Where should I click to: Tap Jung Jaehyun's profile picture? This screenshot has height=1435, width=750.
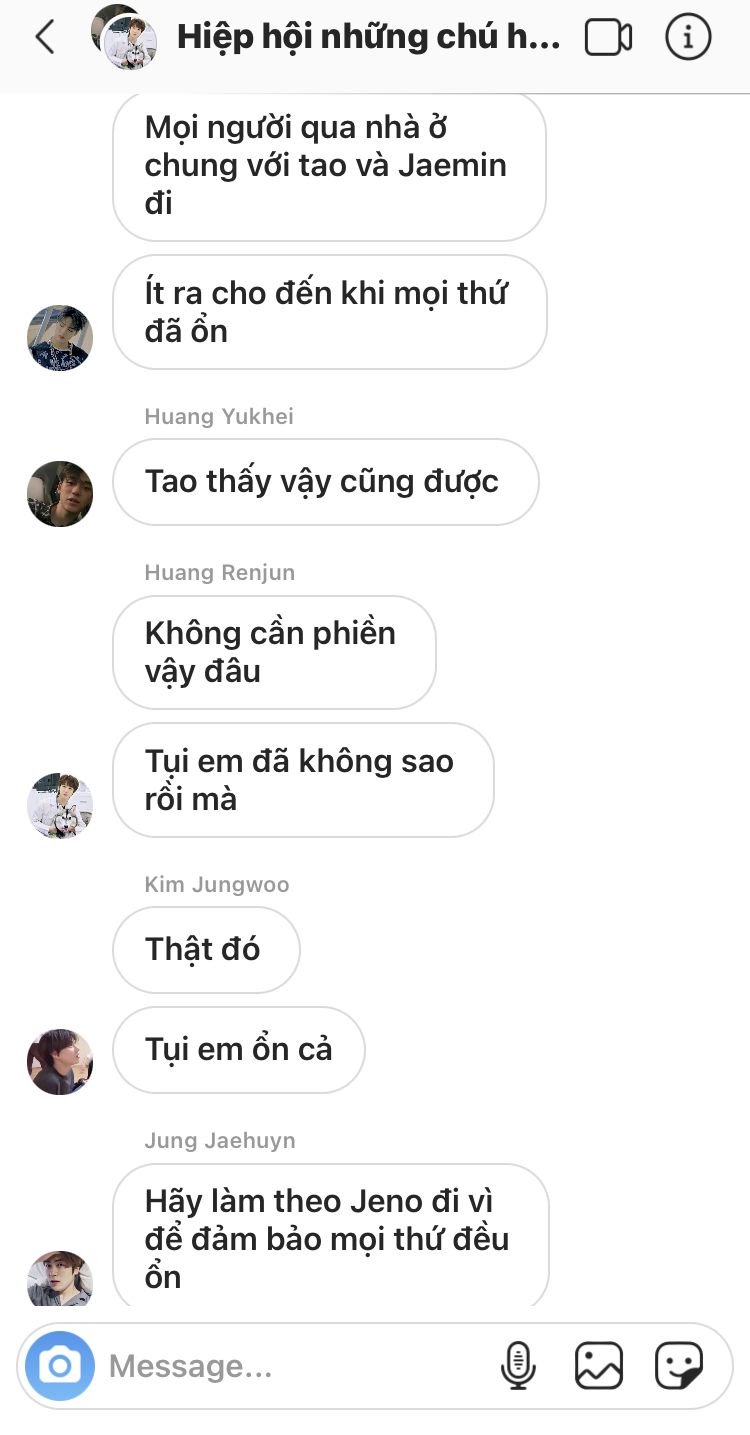tap(60, 1279)
